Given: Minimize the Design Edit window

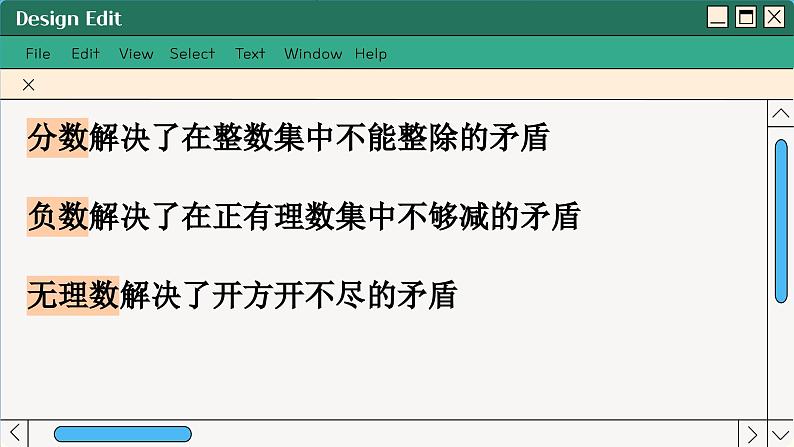Looking at the screenshot, I should click(x=717, y=17).
